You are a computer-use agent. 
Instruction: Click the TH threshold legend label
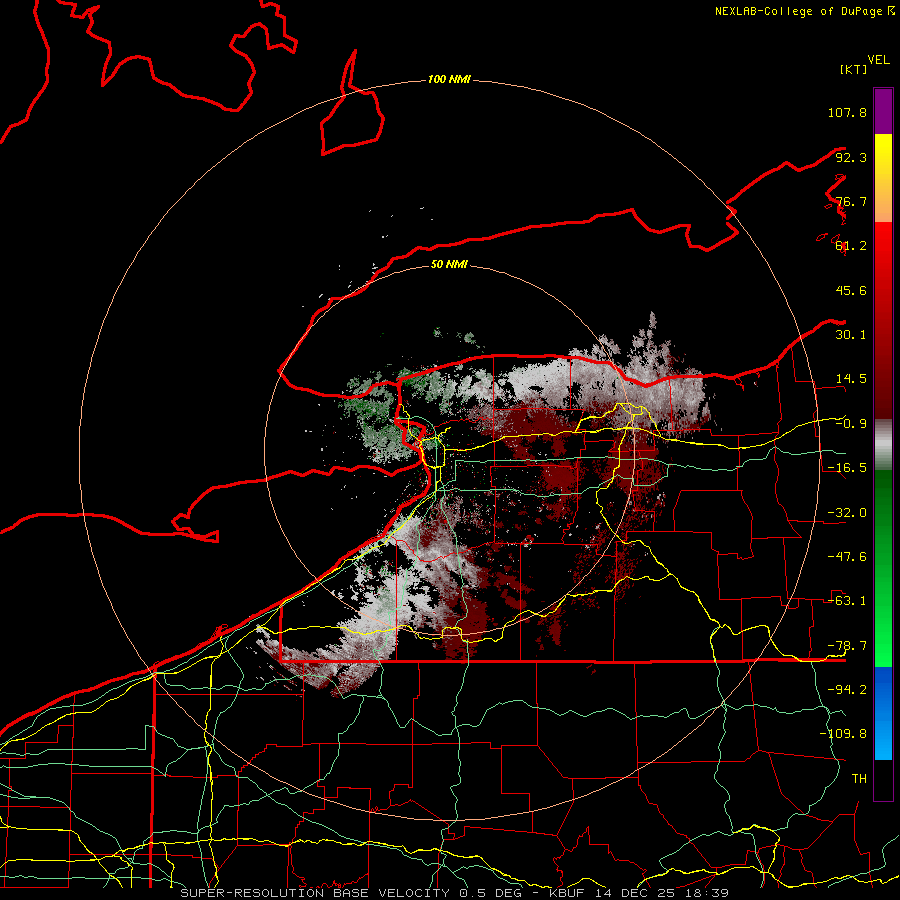click(x=859, y=778)
